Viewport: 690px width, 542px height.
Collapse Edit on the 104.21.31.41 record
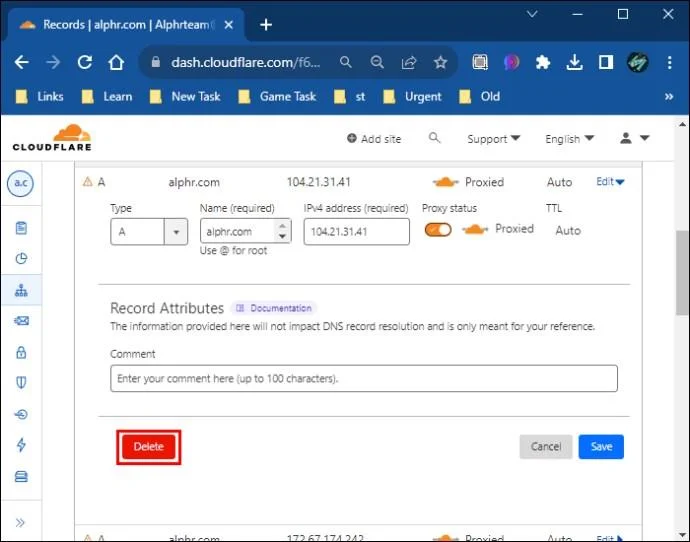(x=610, y=182)
